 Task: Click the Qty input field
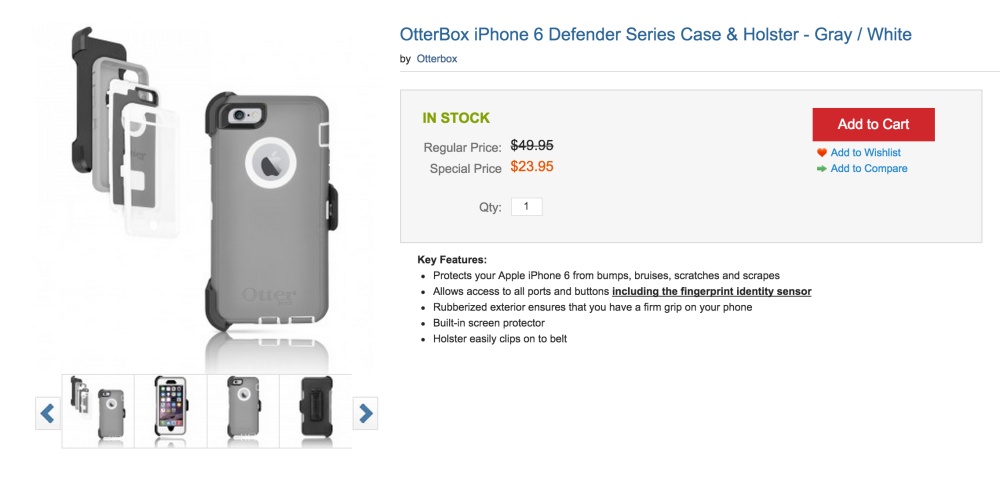[x=526, y=207]
